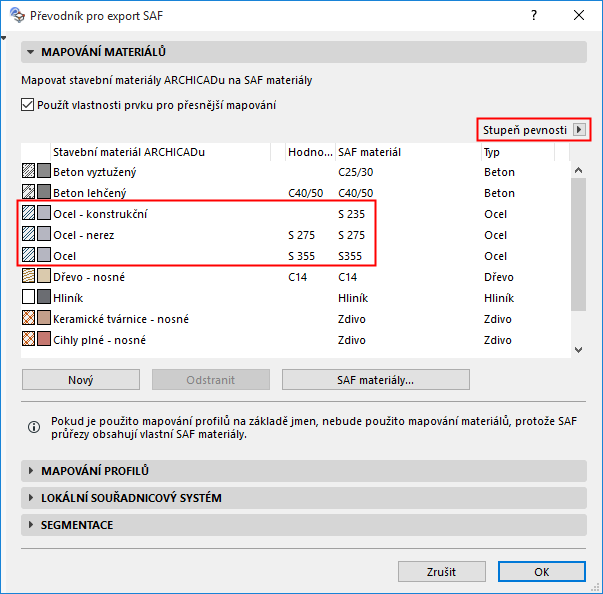Select the Dřevo - nosné row
Image resolution: width=603 pixels, height=594 pixels.
point(296,276)
